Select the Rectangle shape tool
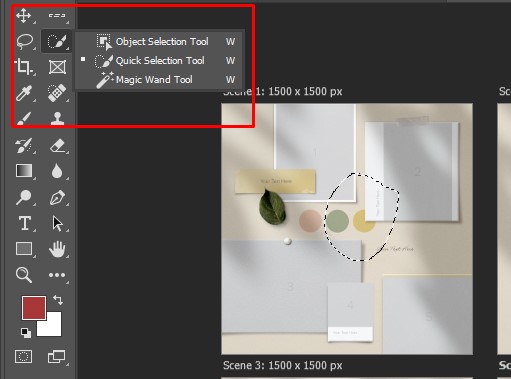The width and height of the screenshot is (511, 379). pyautogui.click(x=24, y=249)
